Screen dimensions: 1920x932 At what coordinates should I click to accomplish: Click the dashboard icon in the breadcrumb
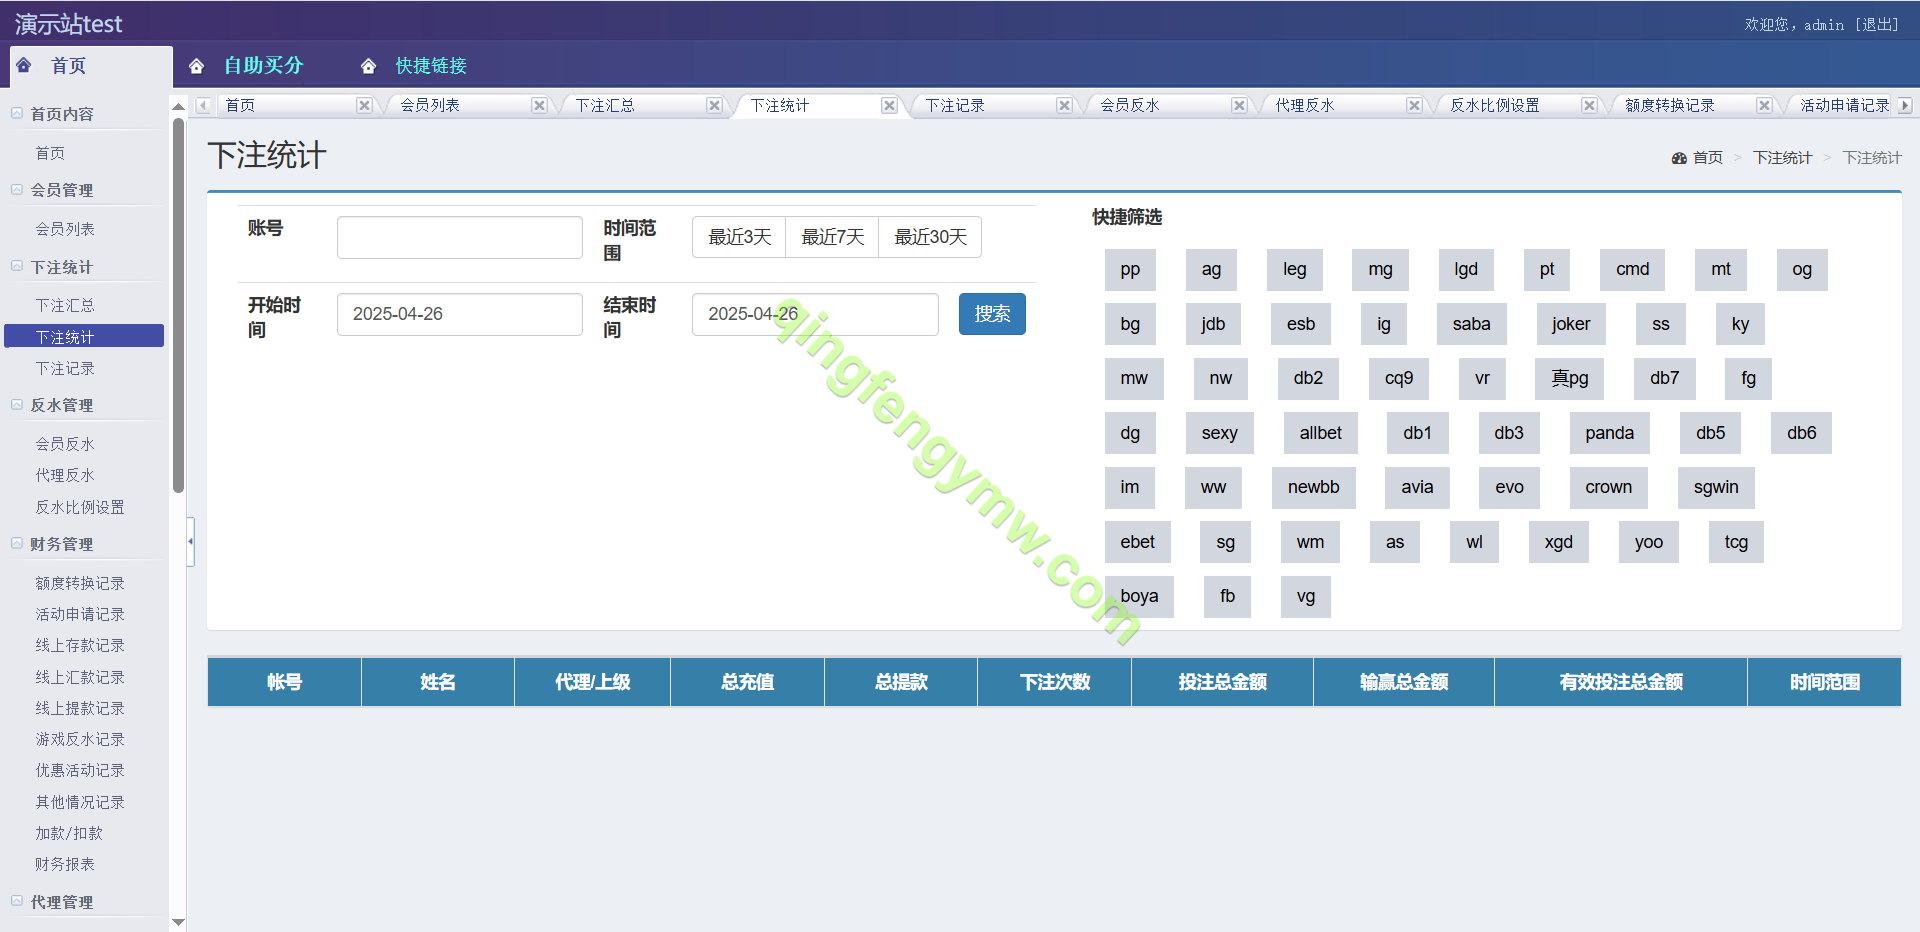[1679, 158]
